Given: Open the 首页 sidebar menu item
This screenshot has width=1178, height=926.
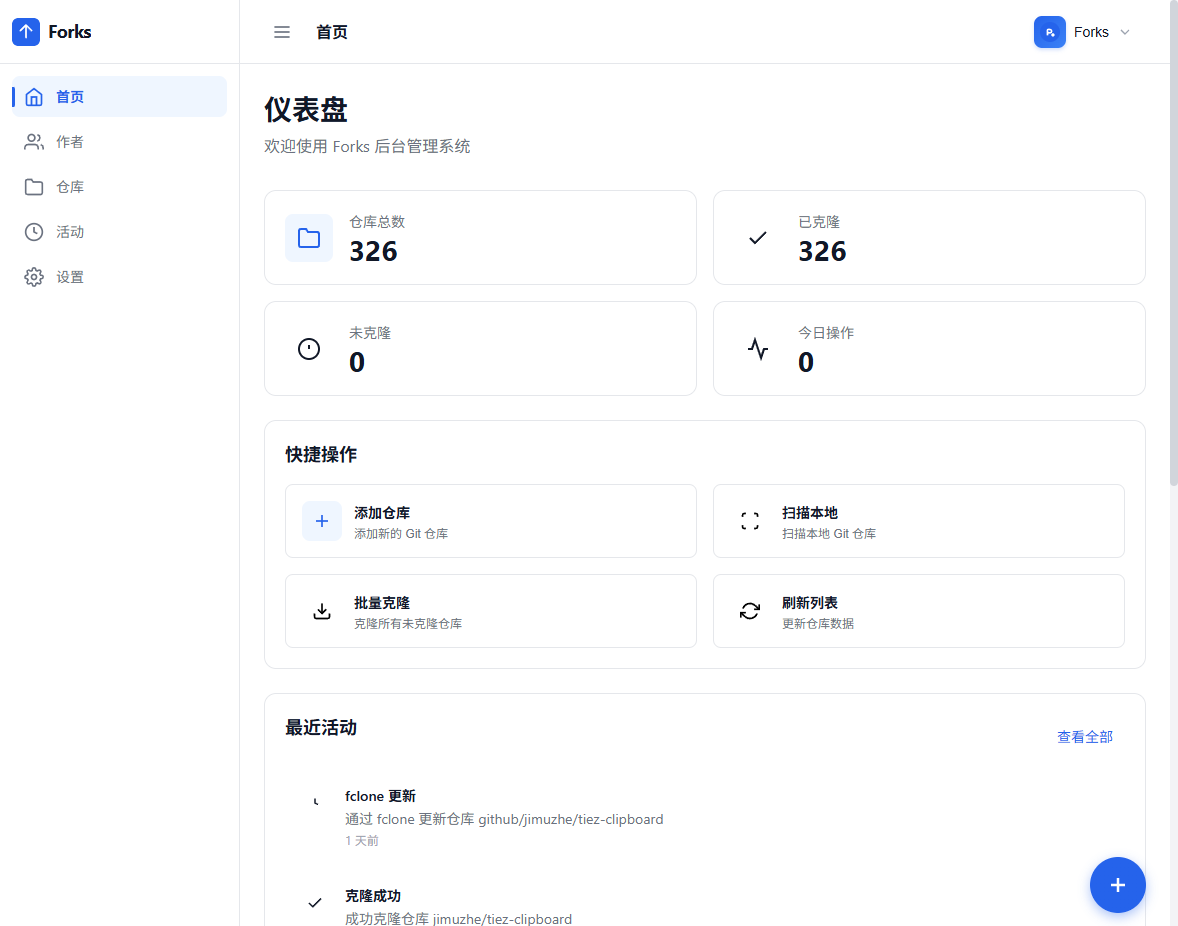Looking at the screenshot, I should (x=119, y=97).
